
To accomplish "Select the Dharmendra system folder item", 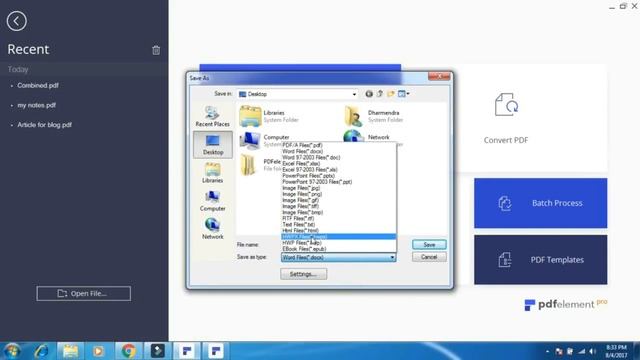I will coord(373,116).
